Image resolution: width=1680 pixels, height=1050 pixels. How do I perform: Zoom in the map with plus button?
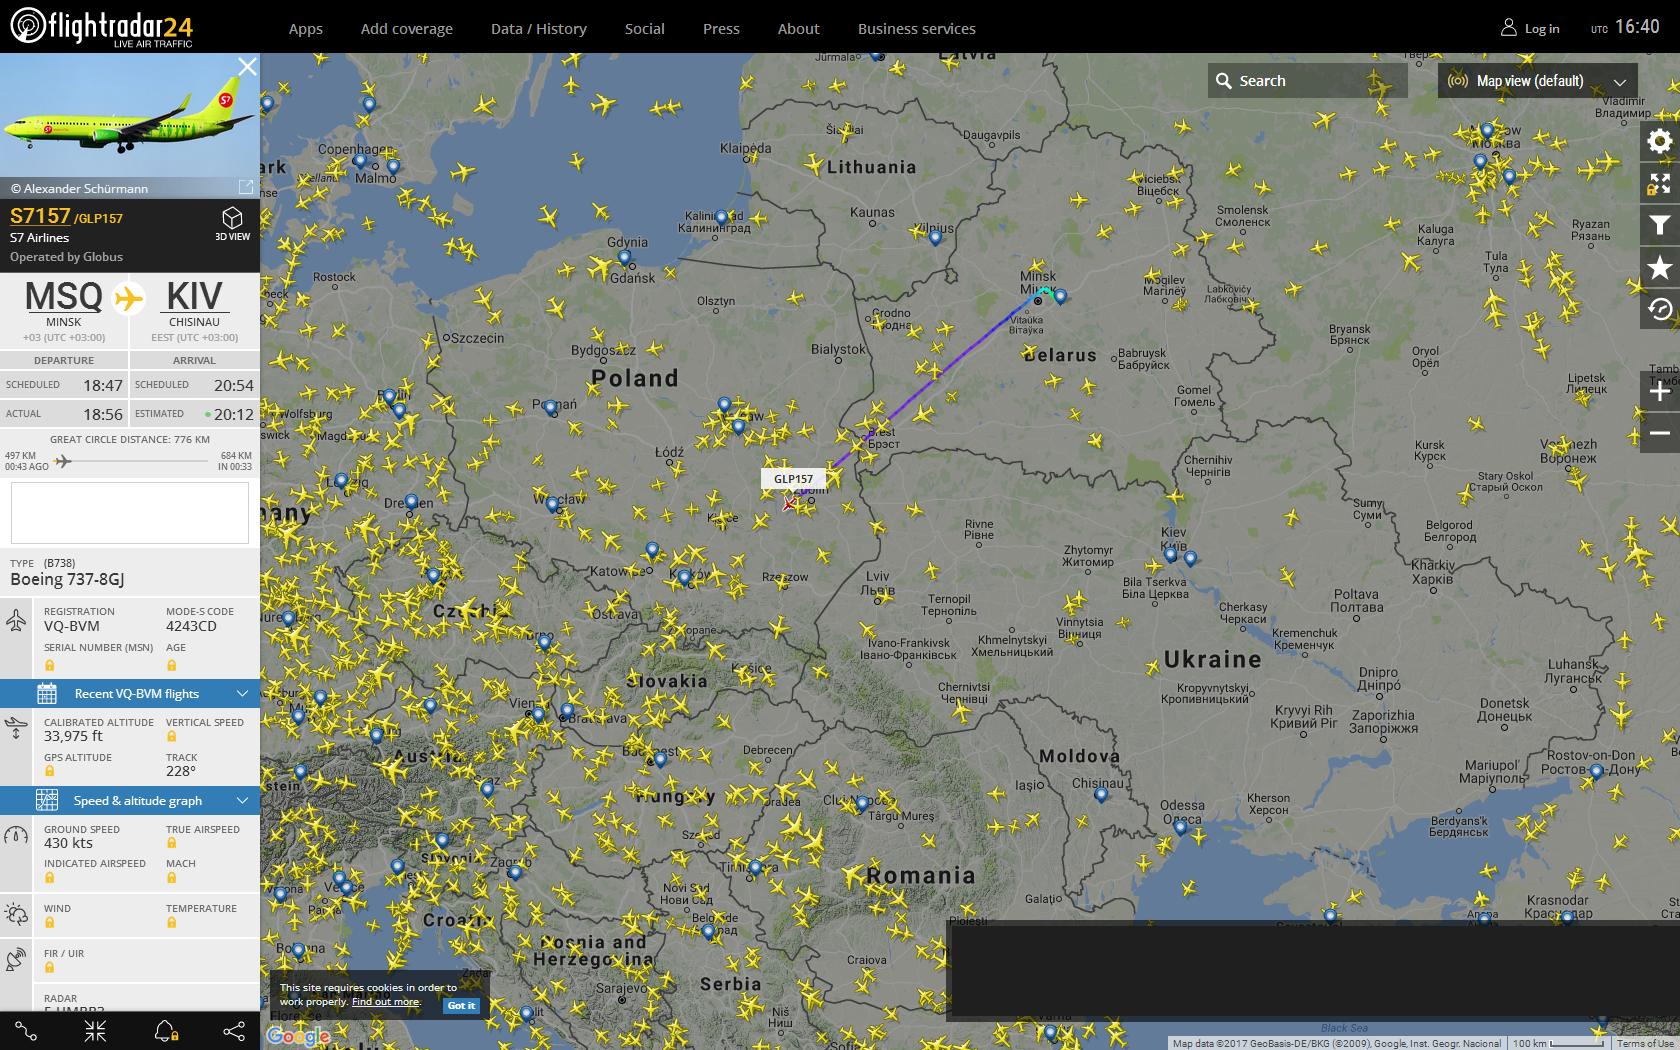(1660, 391)
